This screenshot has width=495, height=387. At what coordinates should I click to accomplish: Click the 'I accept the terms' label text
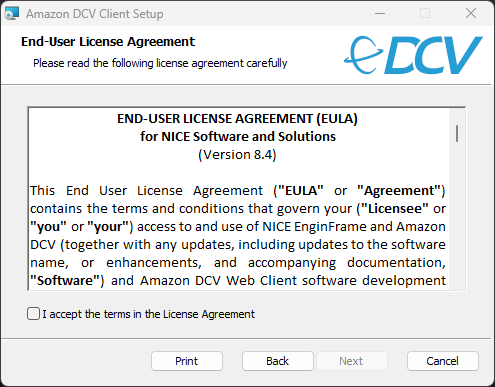click(148, 314)
